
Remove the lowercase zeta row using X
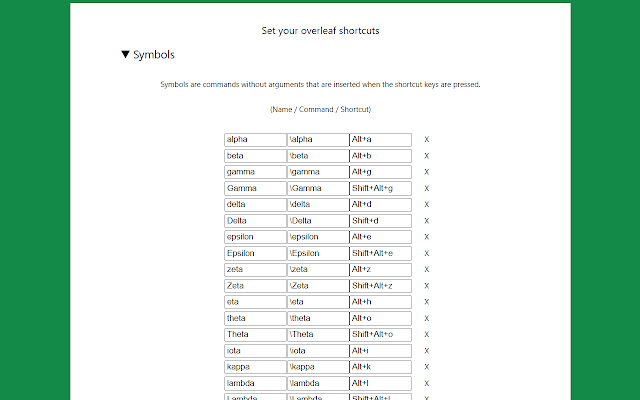[x=427, y=270]
